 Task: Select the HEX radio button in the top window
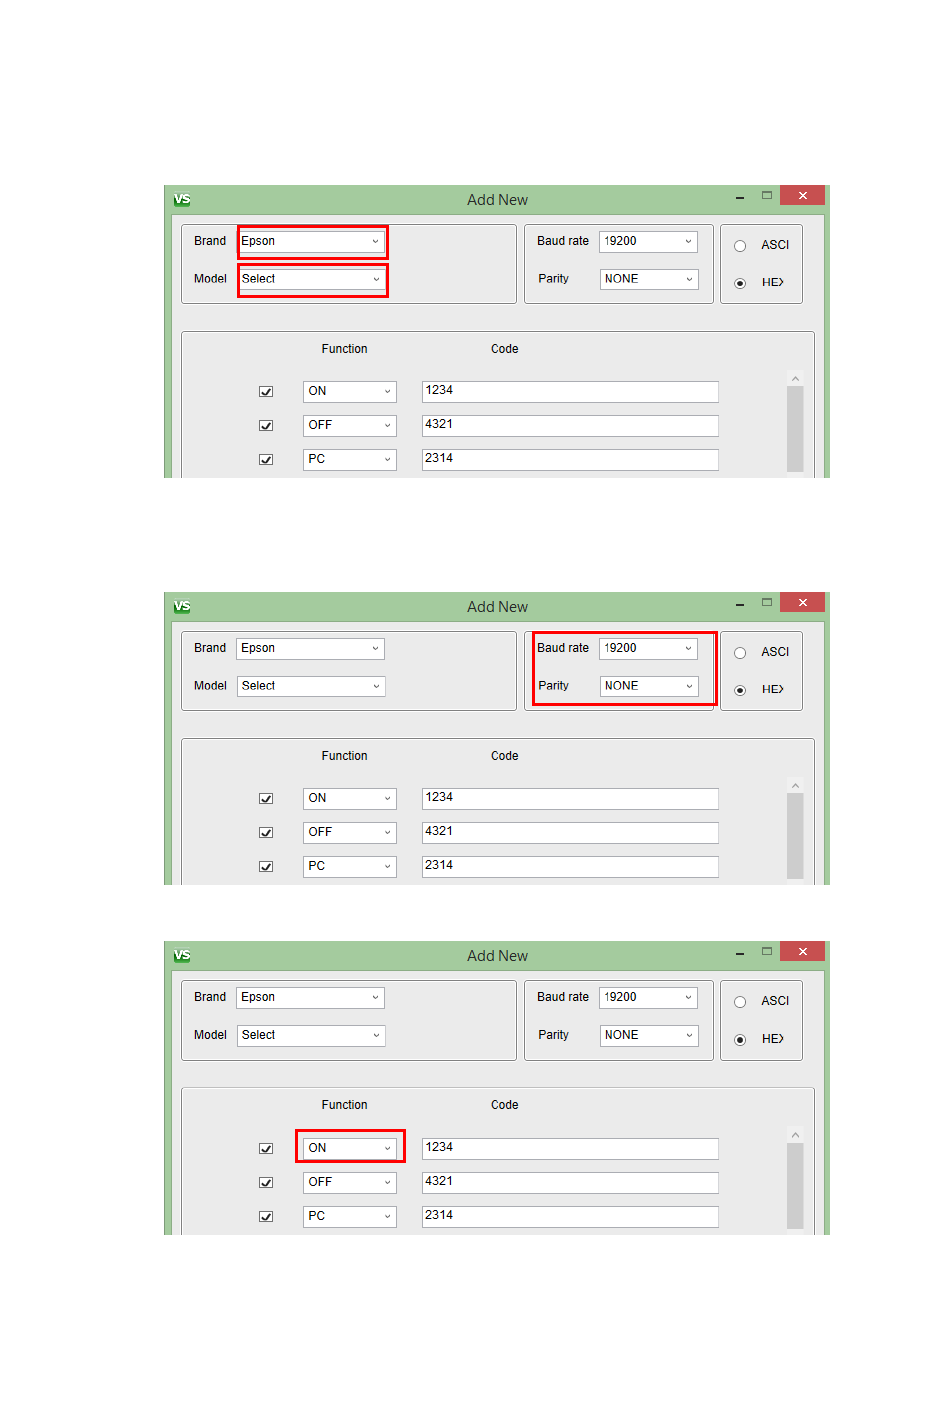pyautogui.click(x=740, y=283)
